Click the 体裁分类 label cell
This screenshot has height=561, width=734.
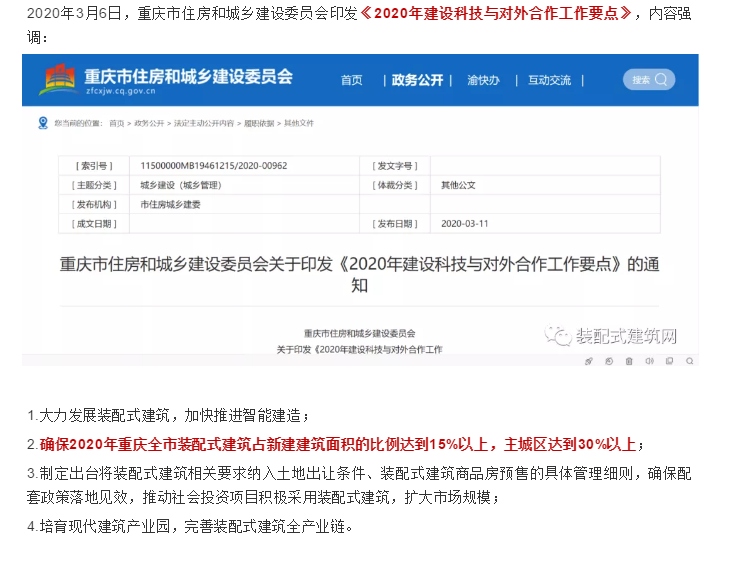(395, 185)
